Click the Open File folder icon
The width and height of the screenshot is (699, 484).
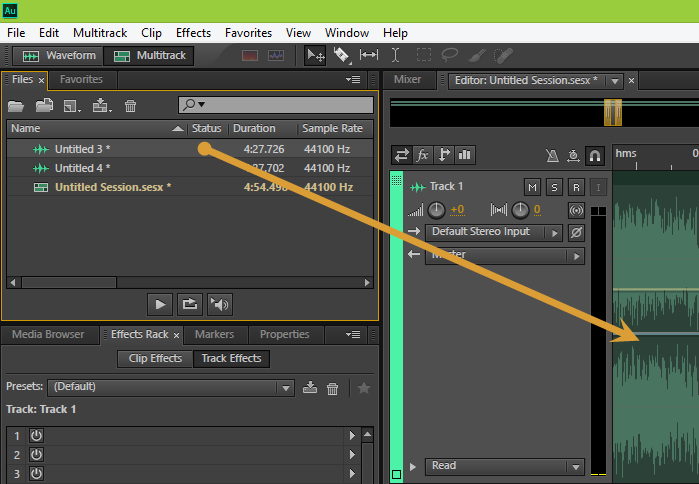click(x=16, y=106)
